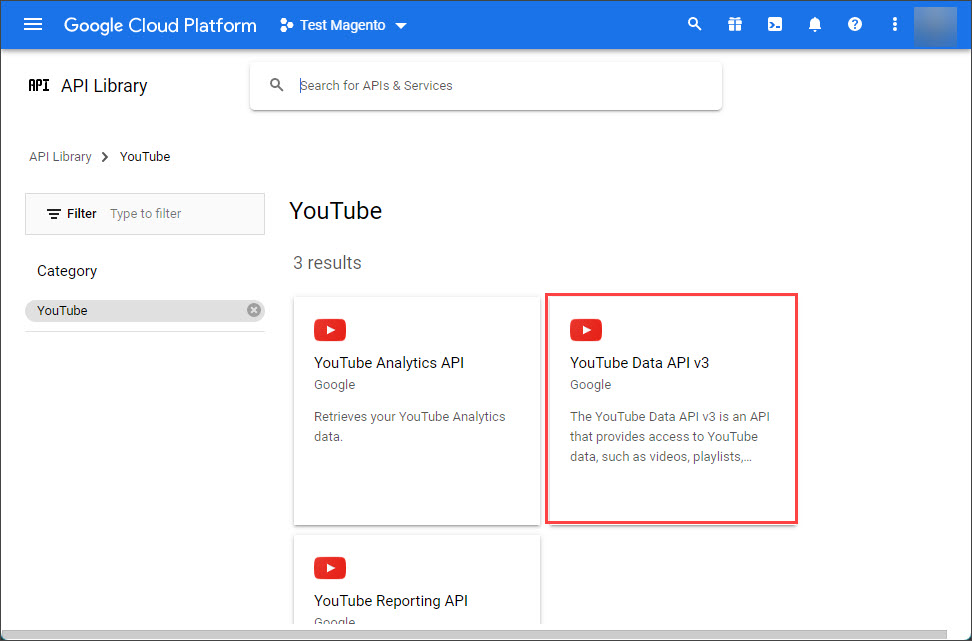Click the magnifier in the API search box

(276, 85)
